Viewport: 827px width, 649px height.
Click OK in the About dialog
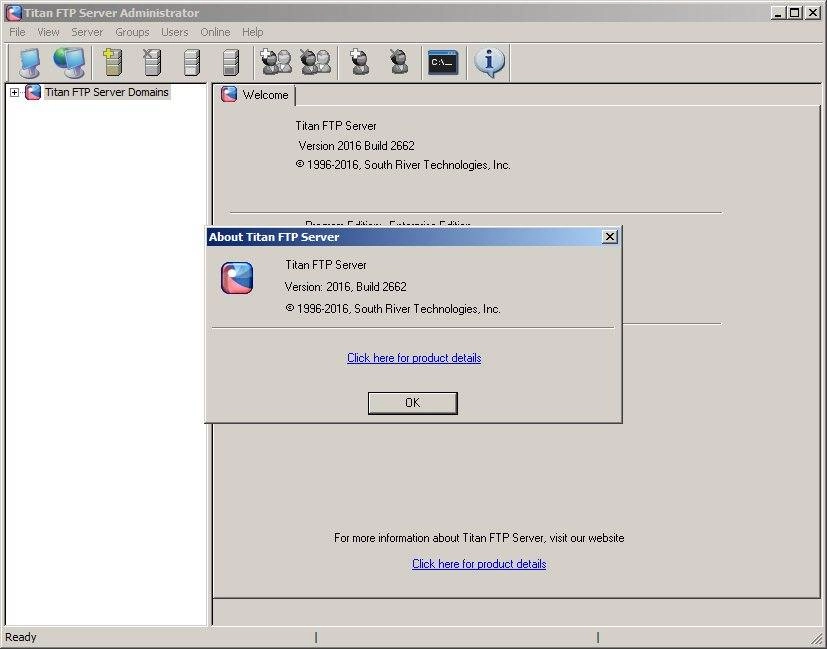coord(412,403)
